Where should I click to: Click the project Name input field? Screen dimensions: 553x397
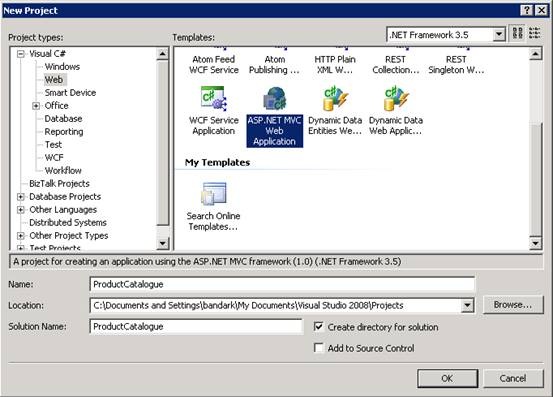[282, 284]
